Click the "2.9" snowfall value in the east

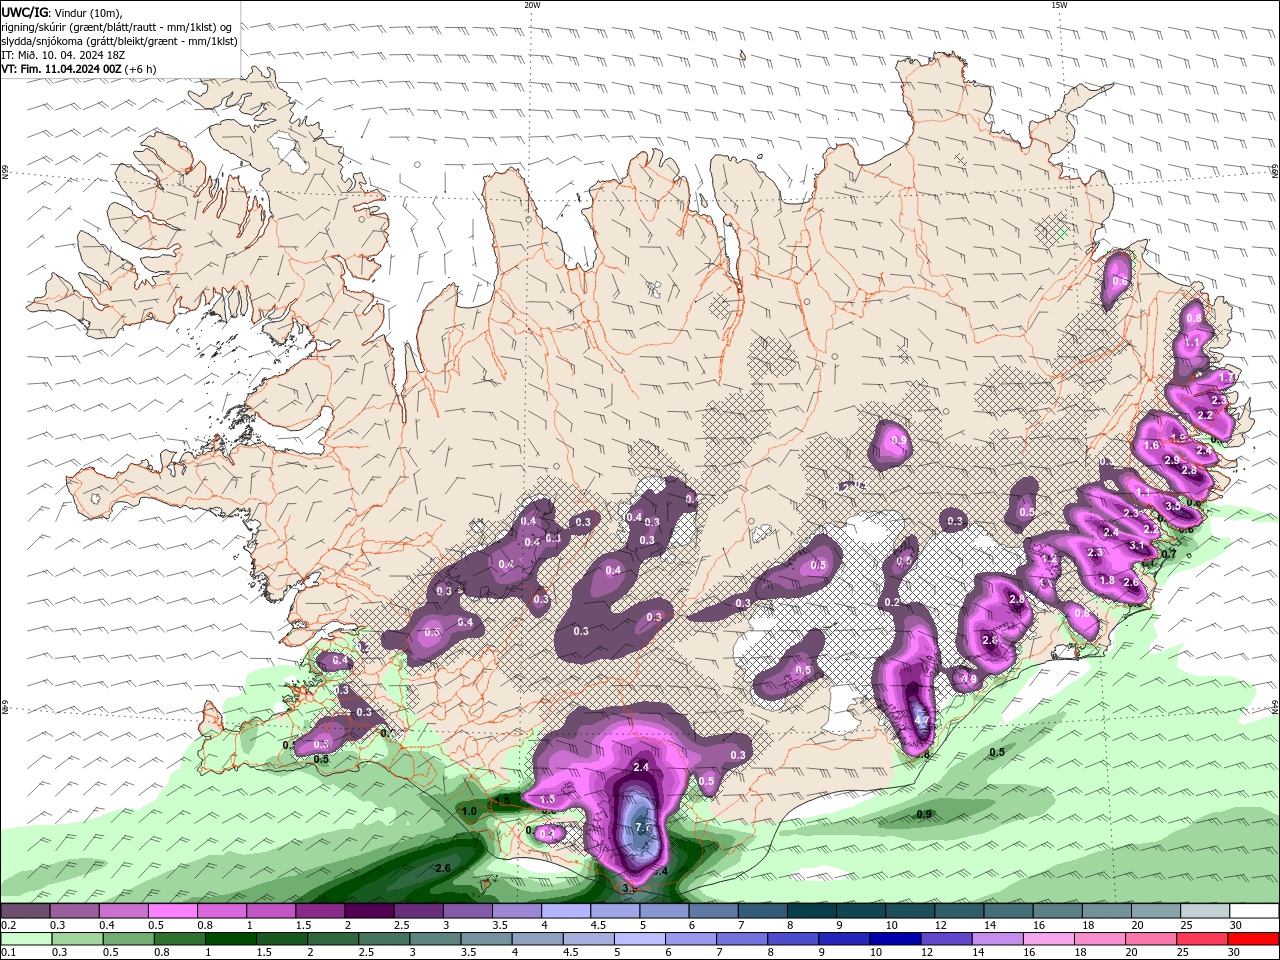pos(1172,460)
